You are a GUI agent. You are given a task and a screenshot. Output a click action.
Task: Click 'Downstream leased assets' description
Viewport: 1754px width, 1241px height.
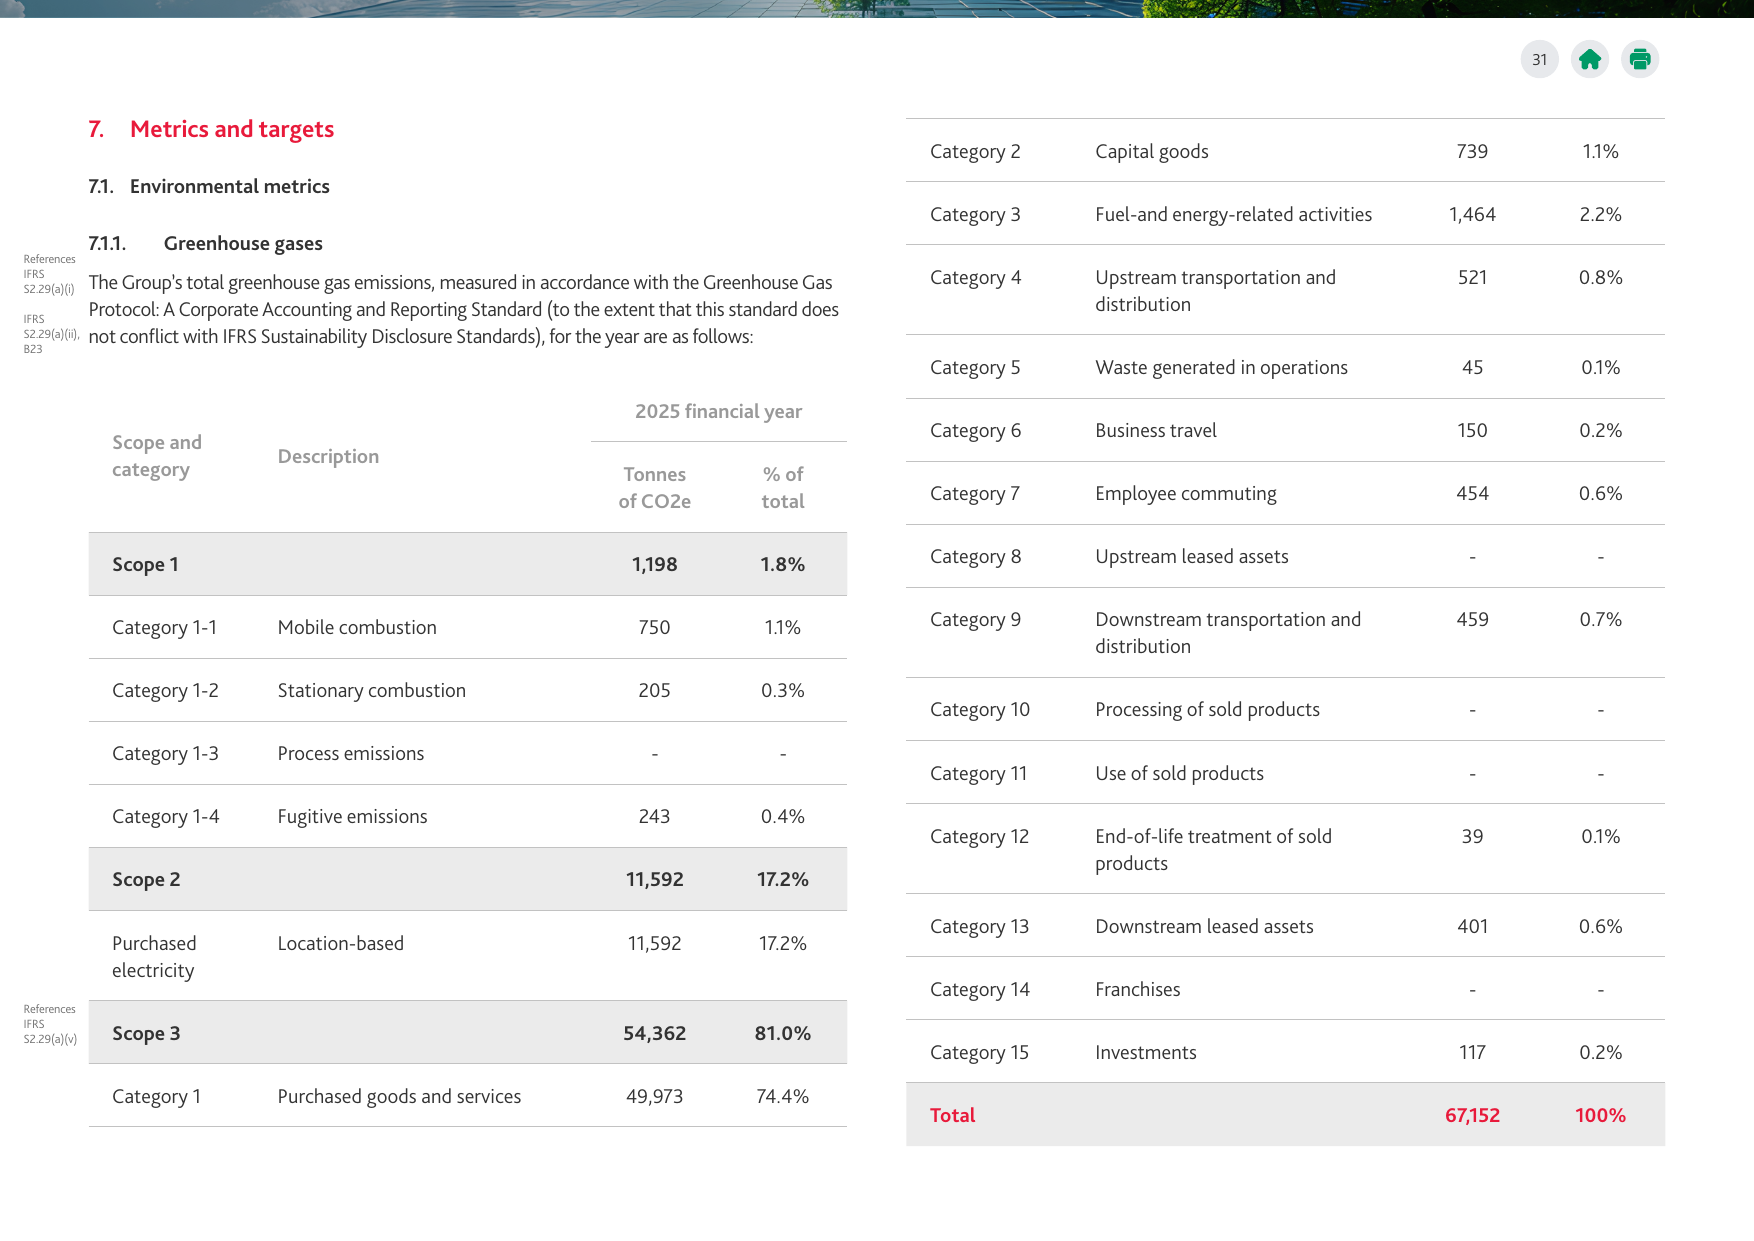1204,926
